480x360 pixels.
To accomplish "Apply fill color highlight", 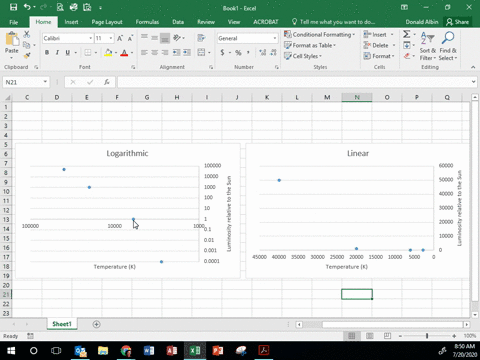I will [108, 53].
